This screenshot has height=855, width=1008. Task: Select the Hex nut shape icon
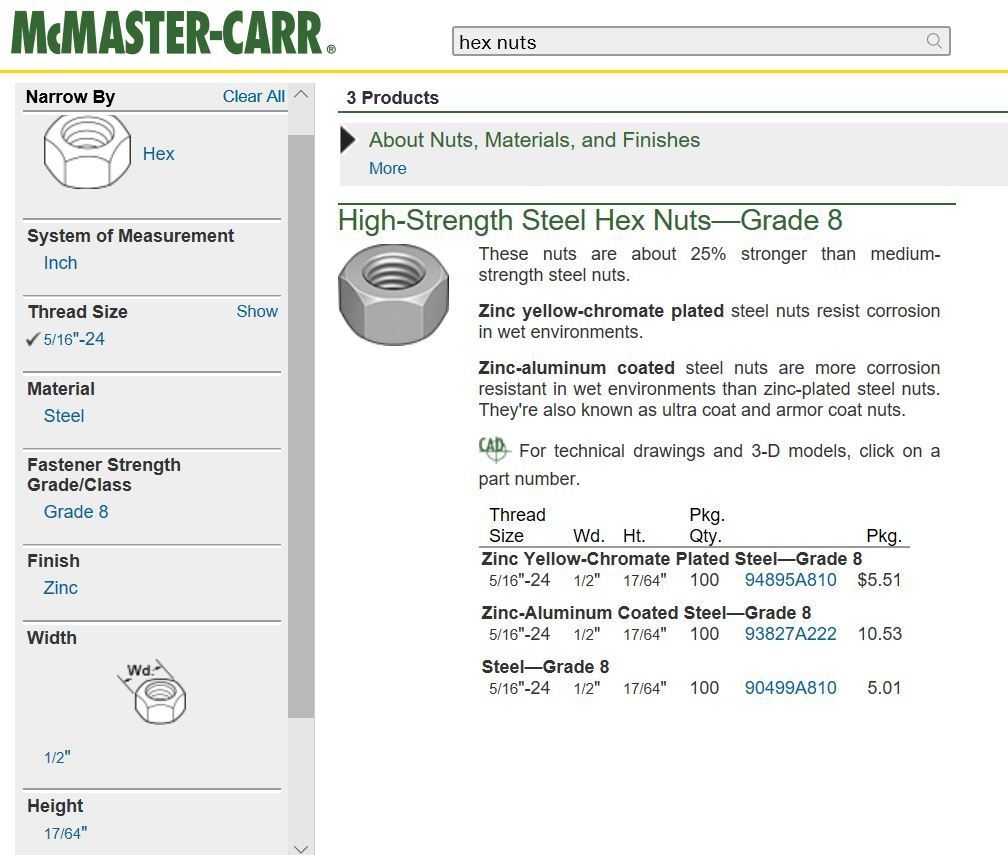tap(88, 152)
